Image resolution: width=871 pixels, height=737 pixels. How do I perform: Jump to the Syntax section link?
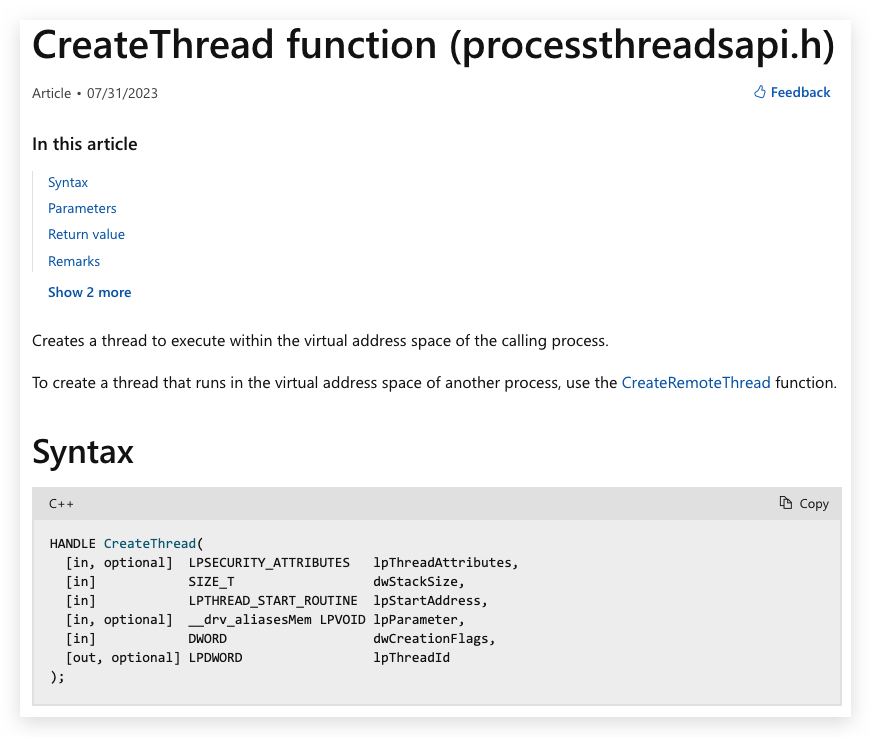[68, 182]
